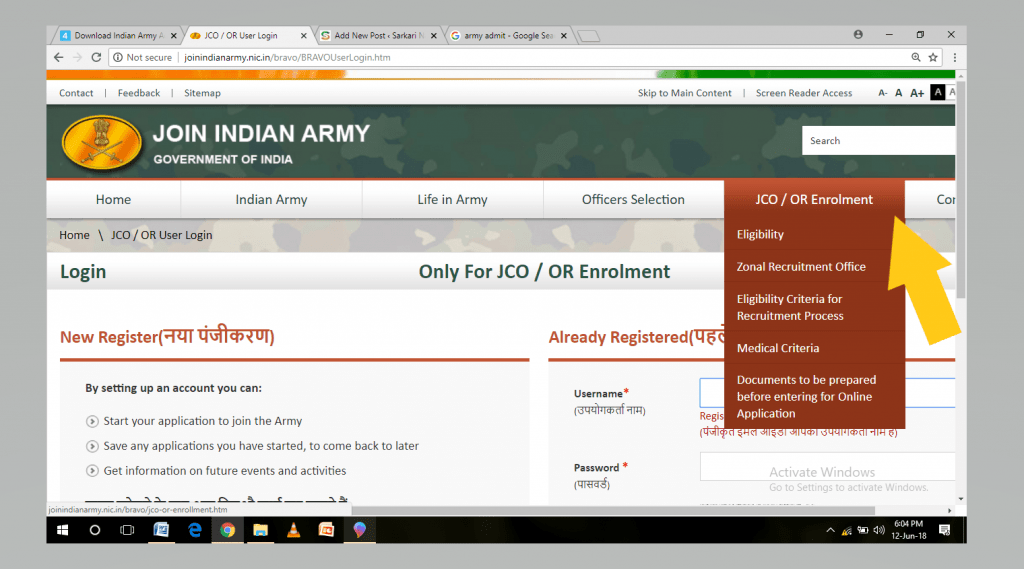Open Microsoft Edge from the taskbar
The height and width of the screenshot is (569, 1024).
pos(195,530)
